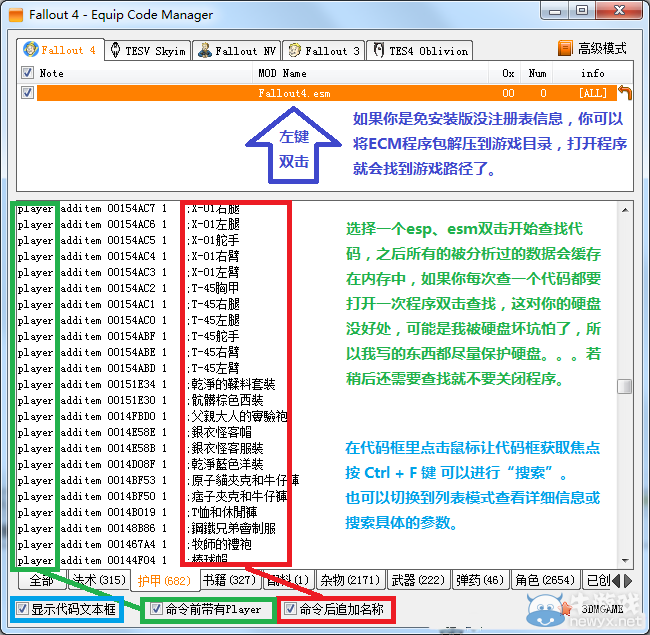Open the 法术 (315) category tab
The height and width of the screenshot is (635, 650).
(x=99, y=580)
